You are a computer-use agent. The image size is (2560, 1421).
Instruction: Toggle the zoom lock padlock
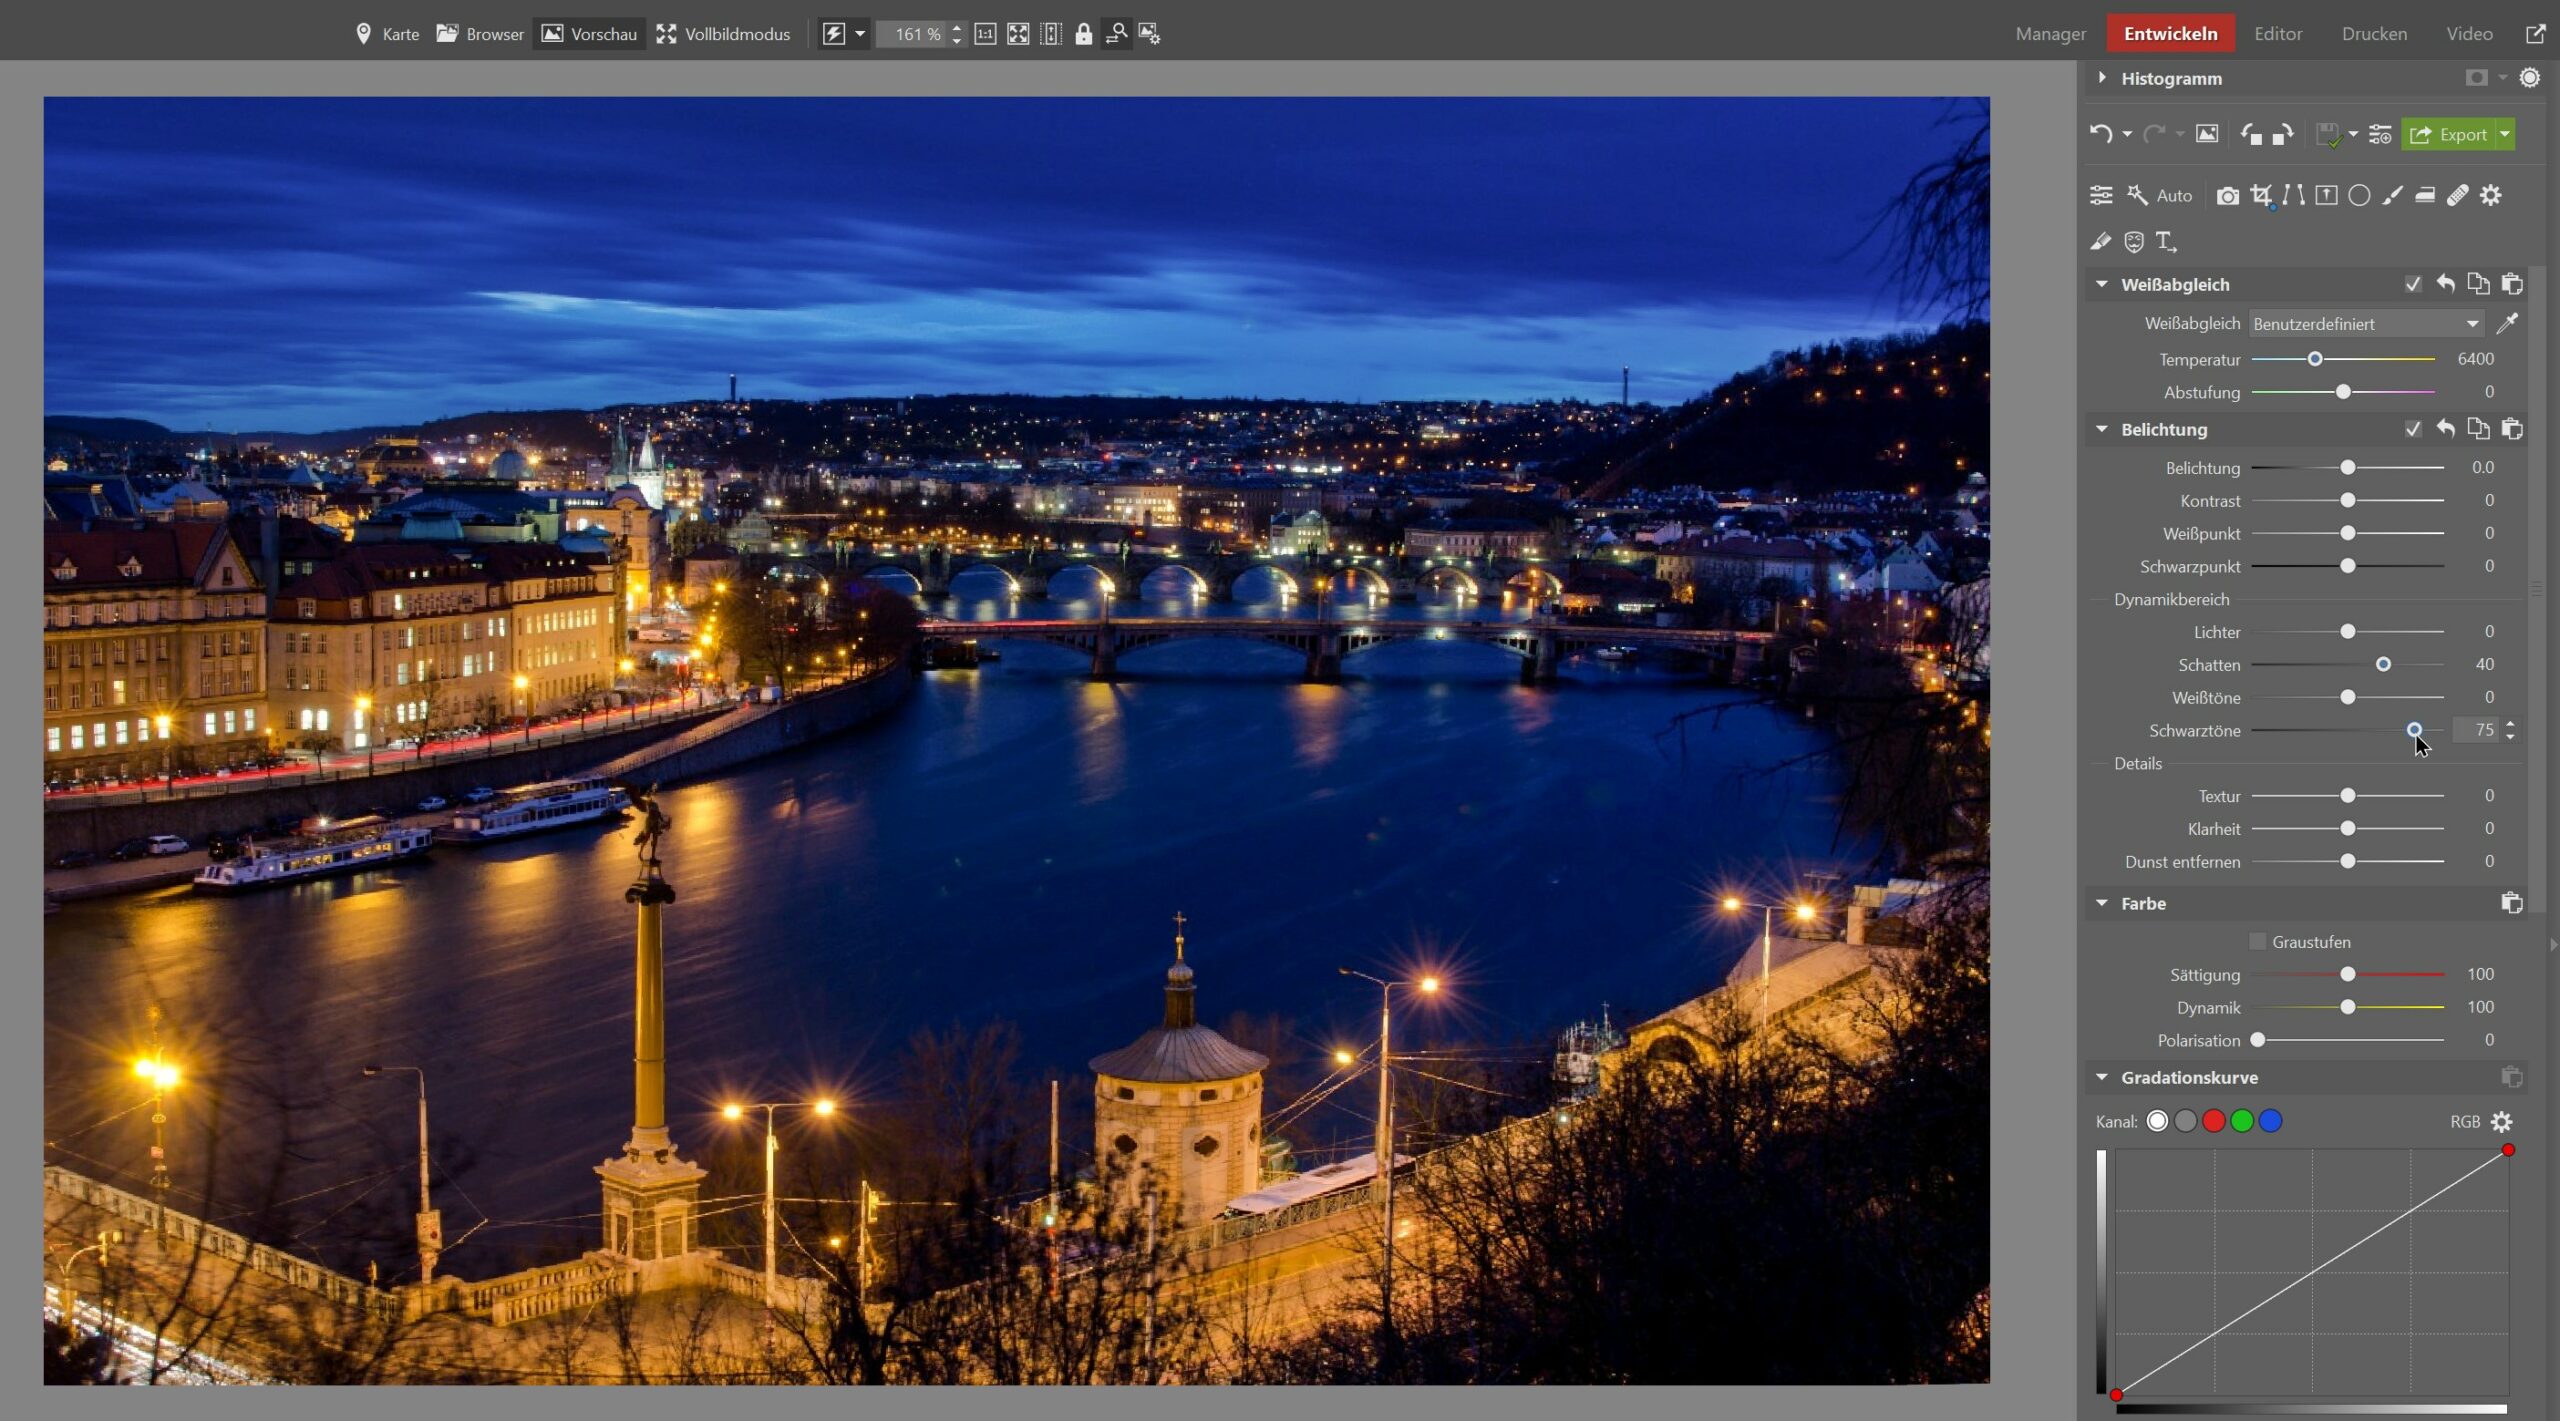1083,34
